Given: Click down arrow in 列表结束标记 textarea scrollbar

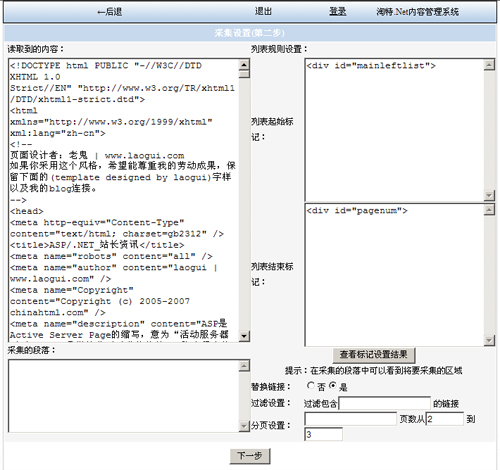Looking at the screenshot, I should pyautogui.click(x=489, y=340).
